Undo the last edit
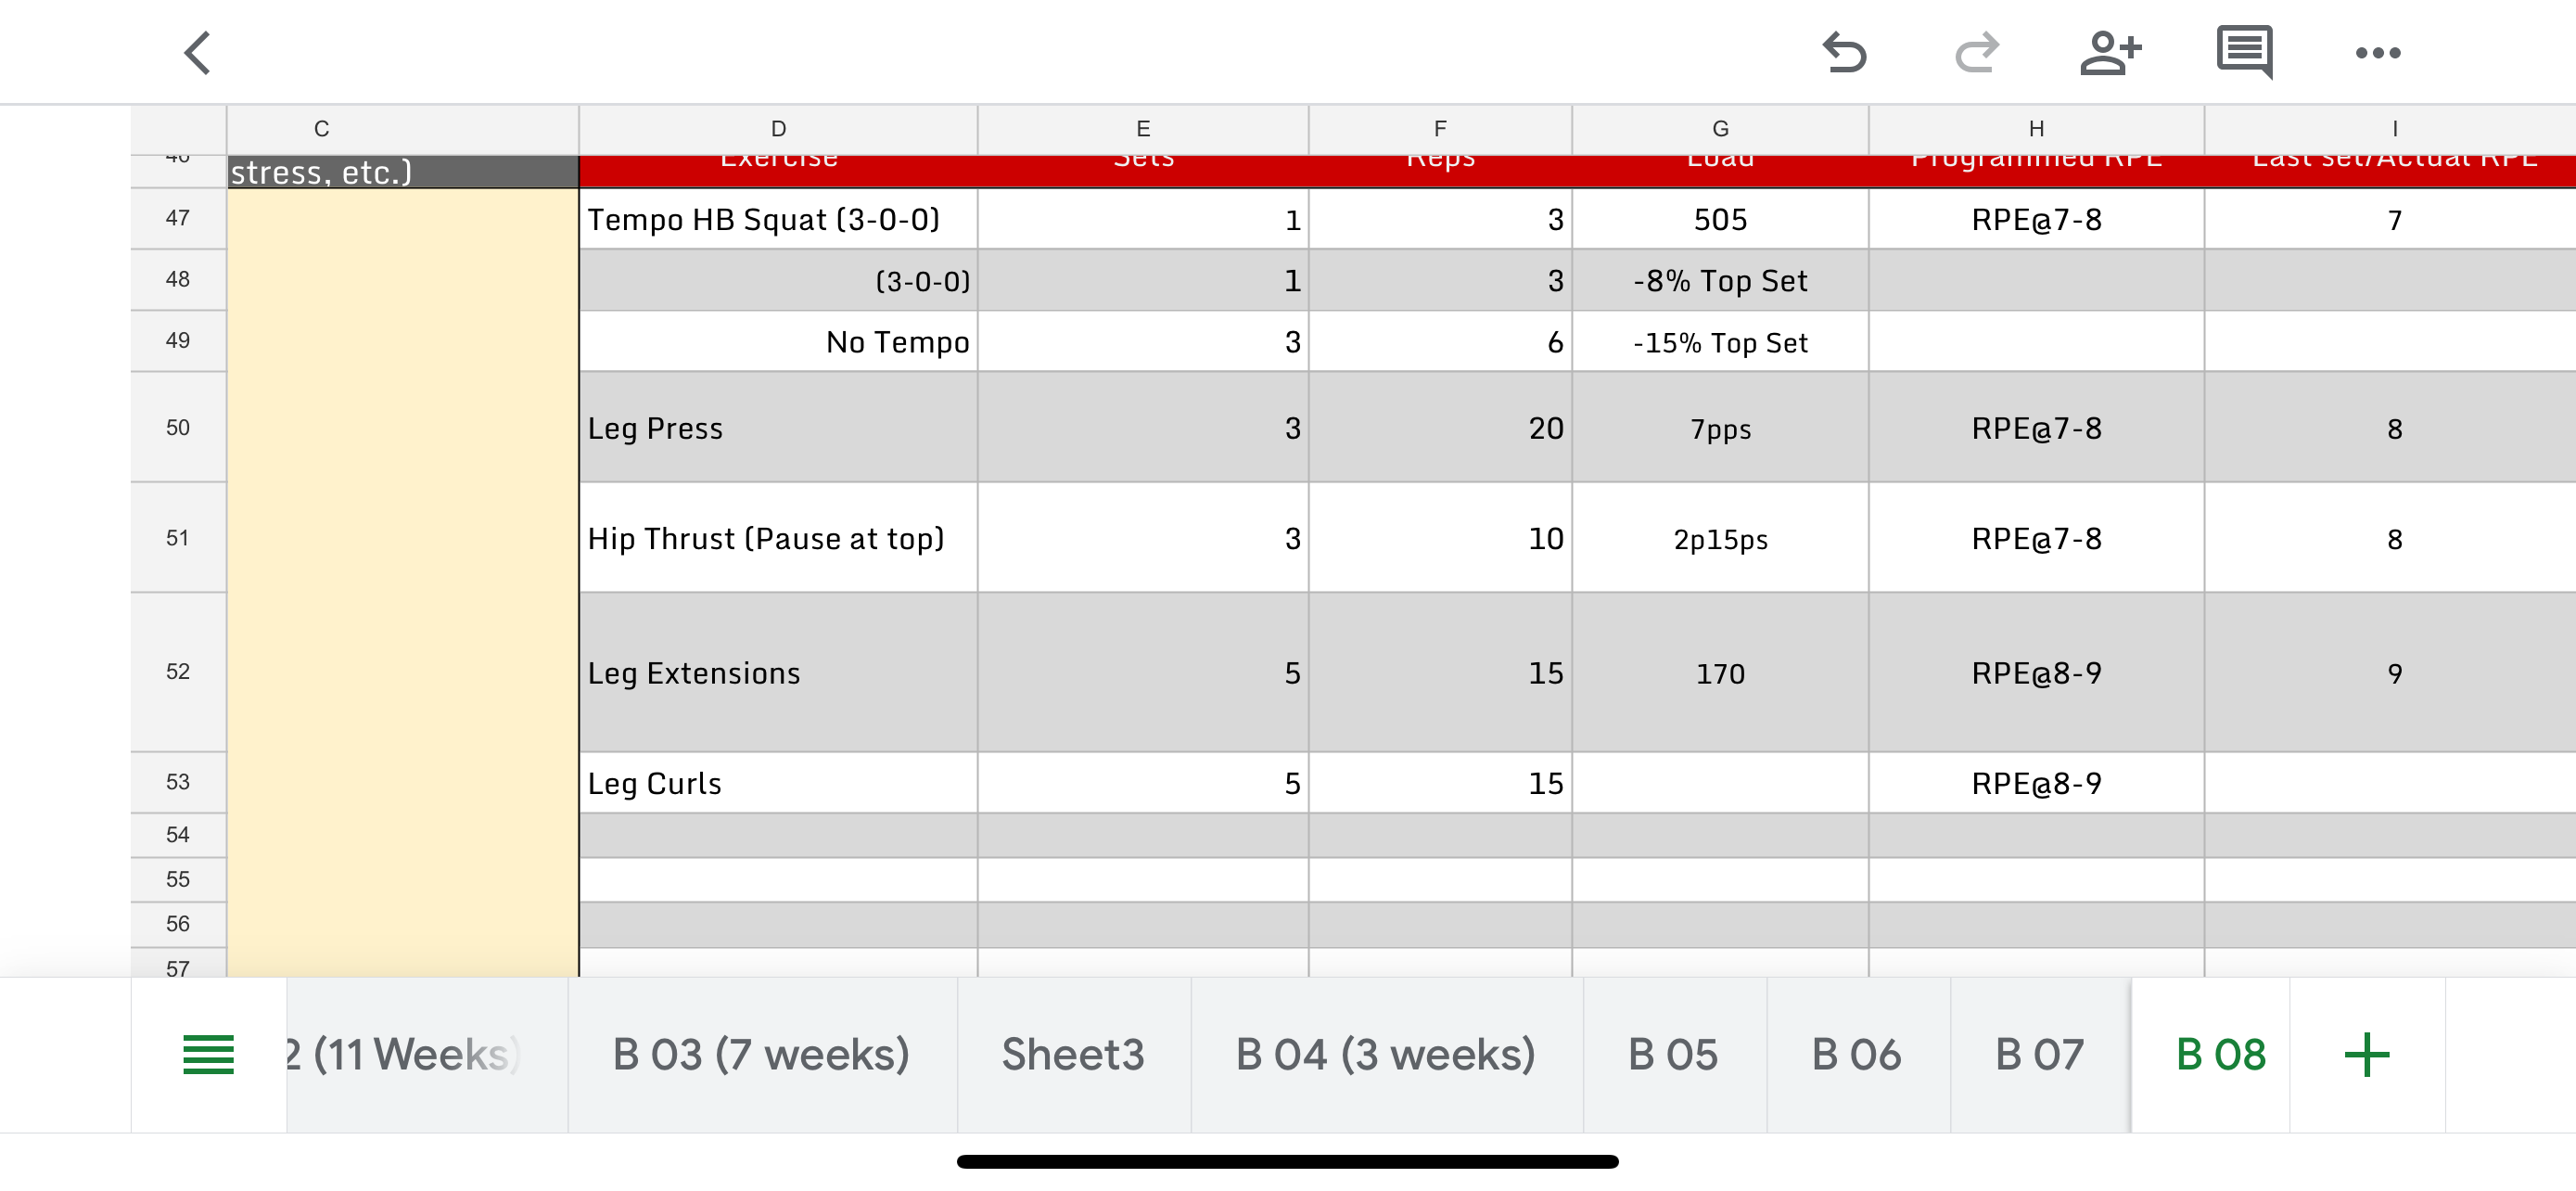Viewport: 2576px width, 1191px height. click(x=1843, y=53)
